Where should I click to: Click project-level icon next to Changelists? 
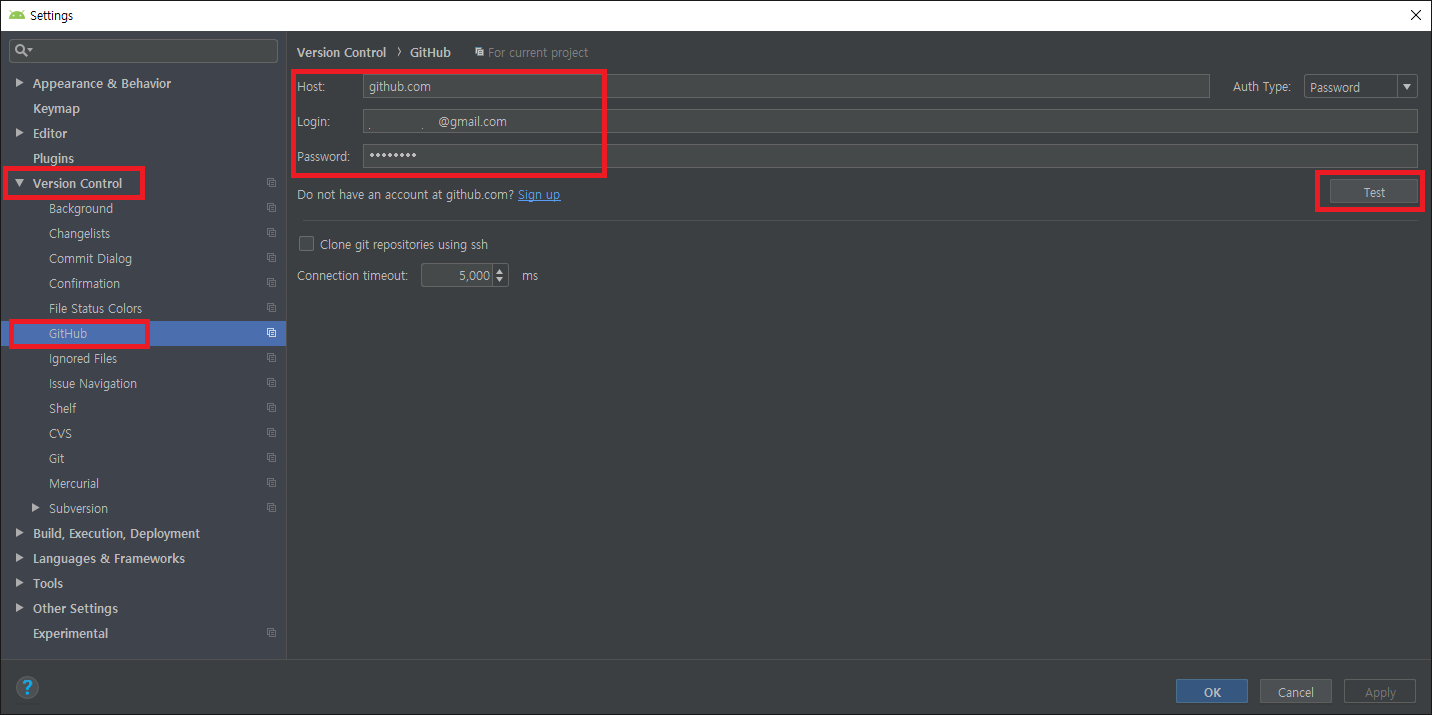(x=271, y=233)
